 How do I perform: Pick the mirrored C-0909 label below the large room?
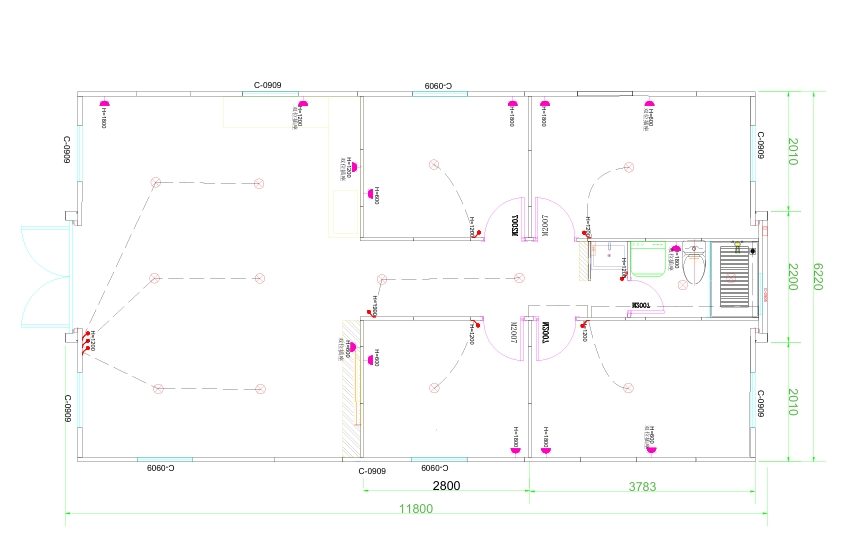tap(161, 468)
